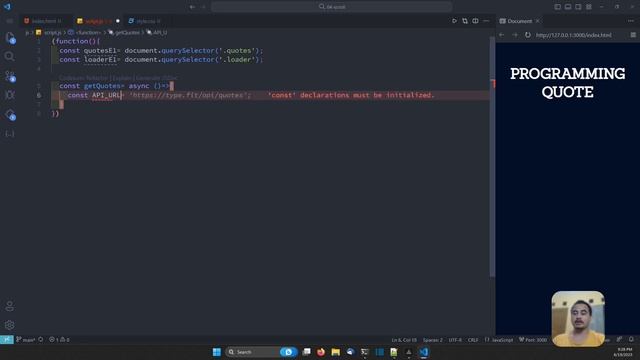Viewport: 640px width, 360px height.
Task: Open the browser preview menu icon
Action: [x=633, y=35]
